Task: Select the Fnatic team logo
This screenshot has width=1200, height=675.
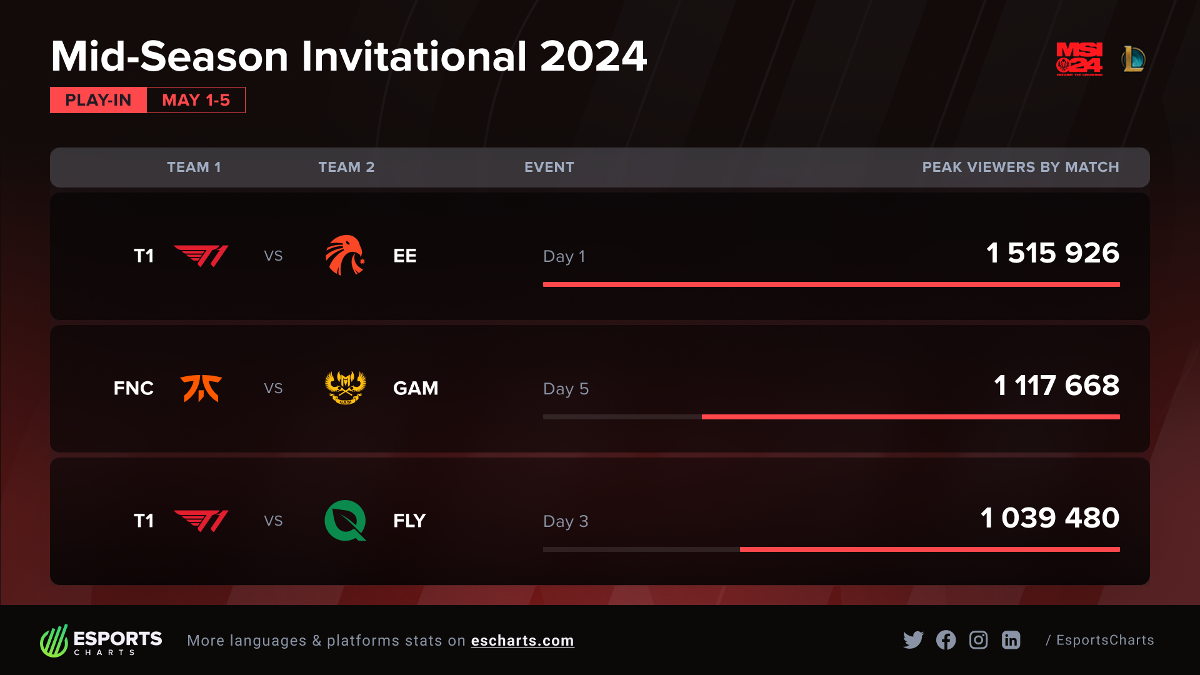Action: (201, 388)
